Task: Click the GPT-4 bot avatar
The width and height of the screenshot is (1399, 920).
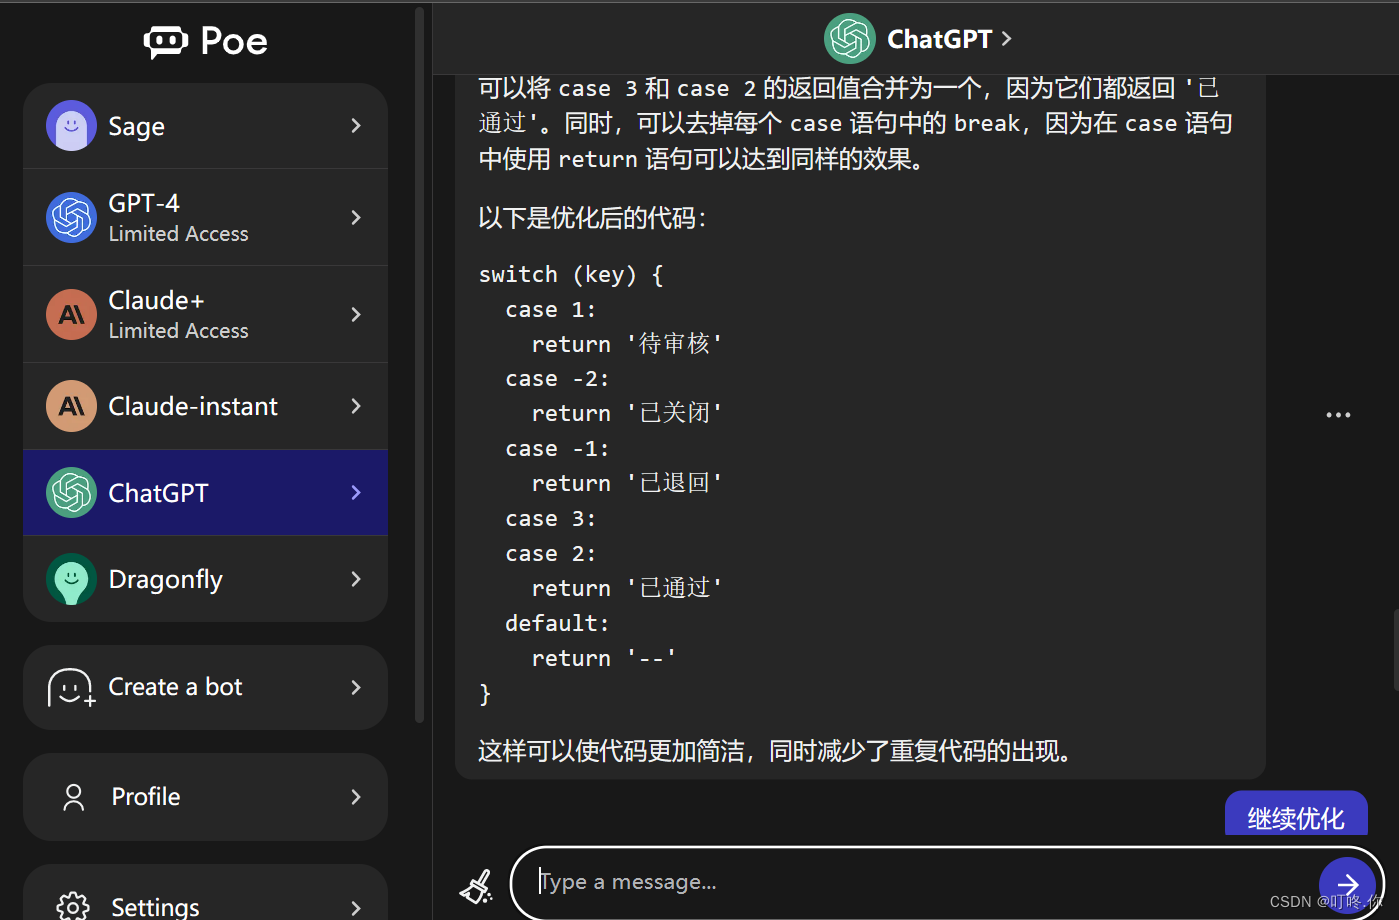Action: [x=71, y=217]
